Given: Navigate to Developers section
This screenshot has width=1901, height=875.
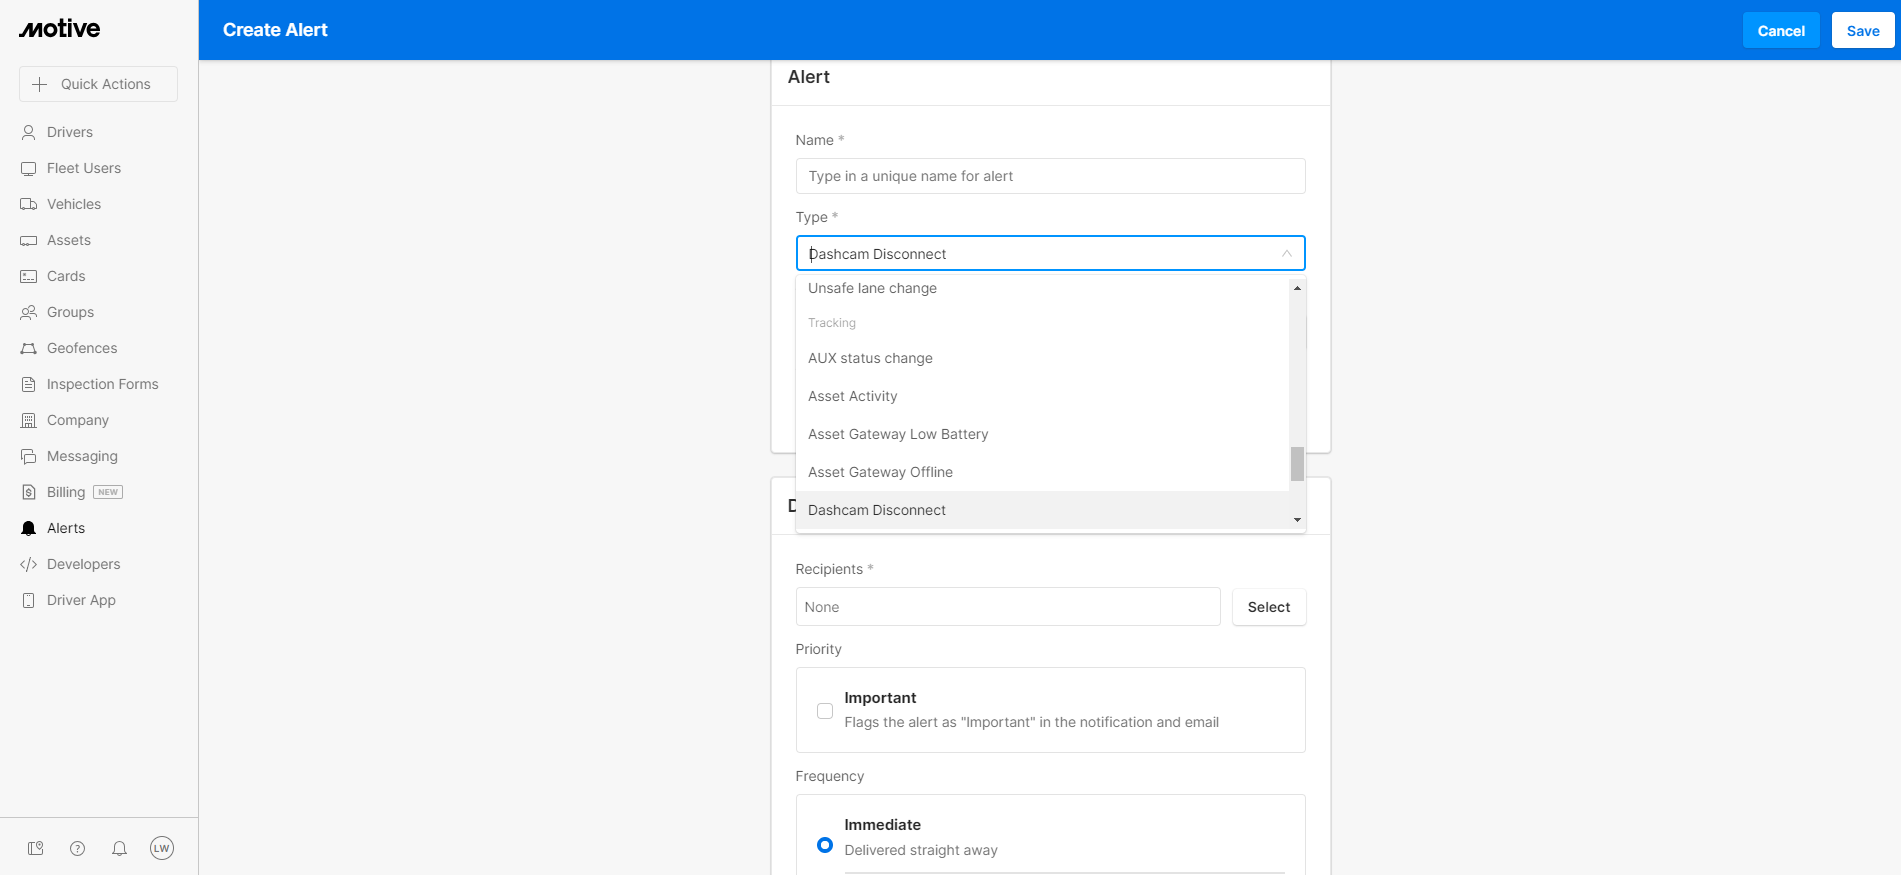Looking at the screenshot, I should point(83,564).
